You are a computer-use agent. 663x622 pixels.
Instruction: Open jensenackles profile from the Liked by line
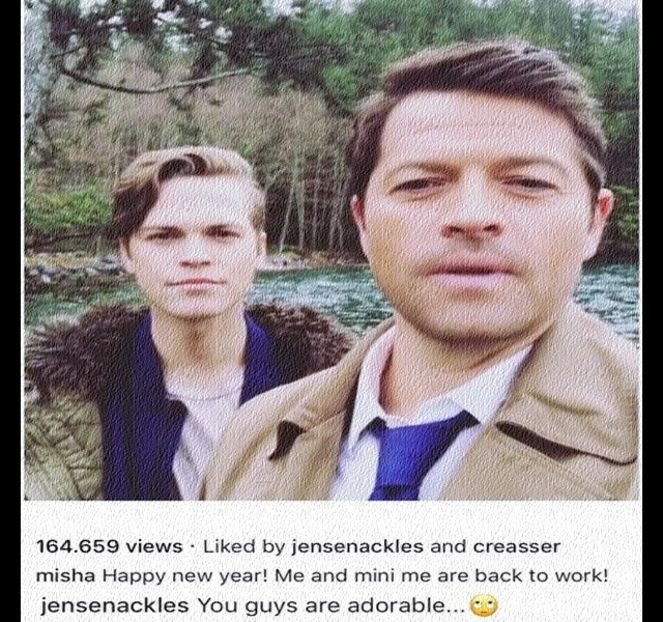tap(357, 547)
